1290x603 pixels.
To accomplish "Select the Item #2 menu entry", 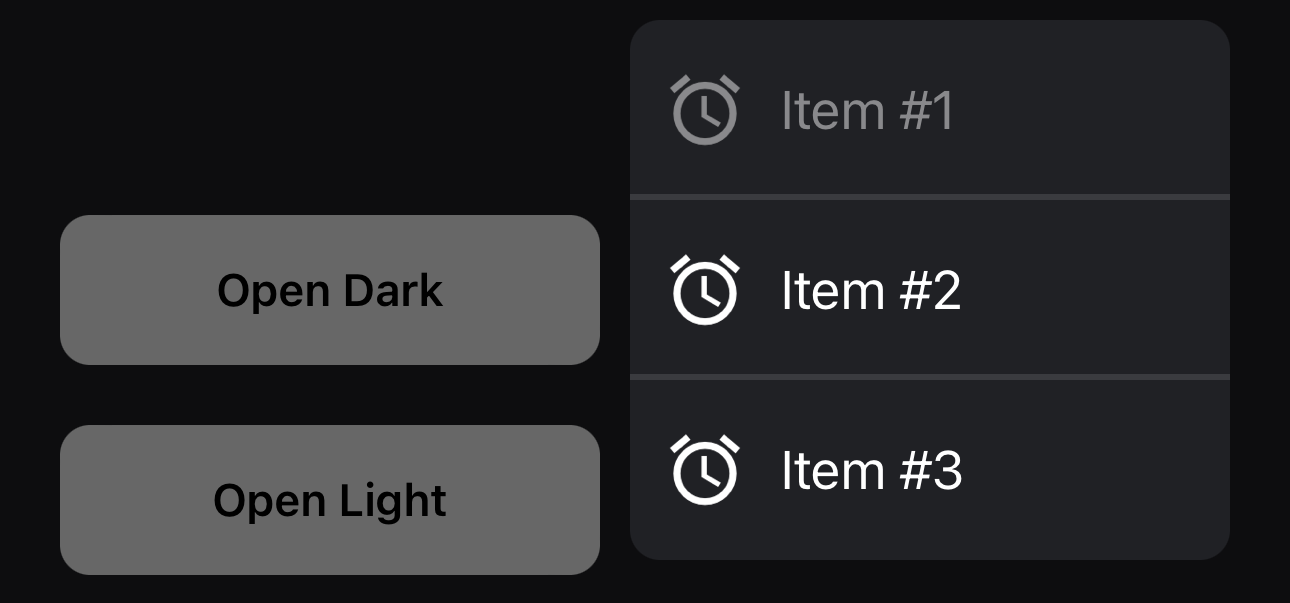I will click(x=929, y=288).
